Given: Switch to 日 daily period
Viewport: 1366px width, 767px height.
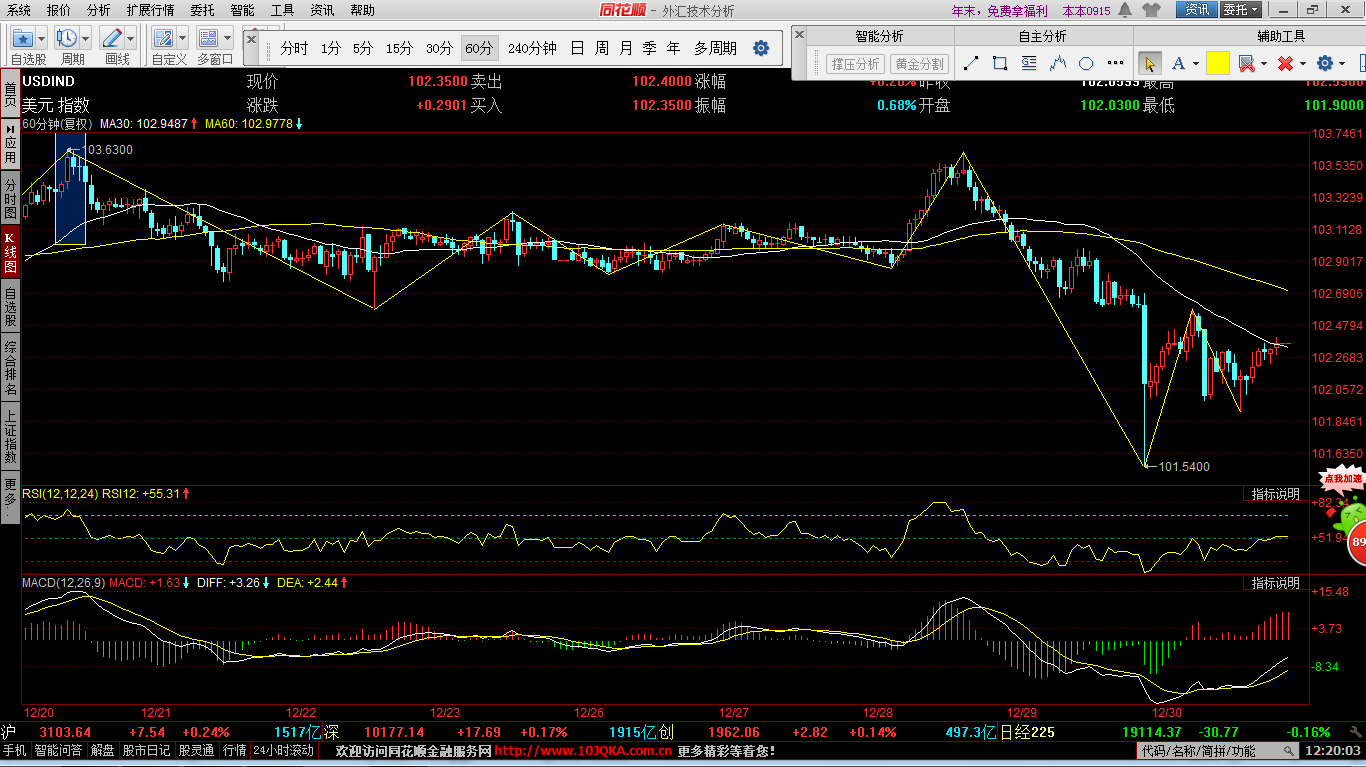Looking at the screenshot, I should point(577,48).
